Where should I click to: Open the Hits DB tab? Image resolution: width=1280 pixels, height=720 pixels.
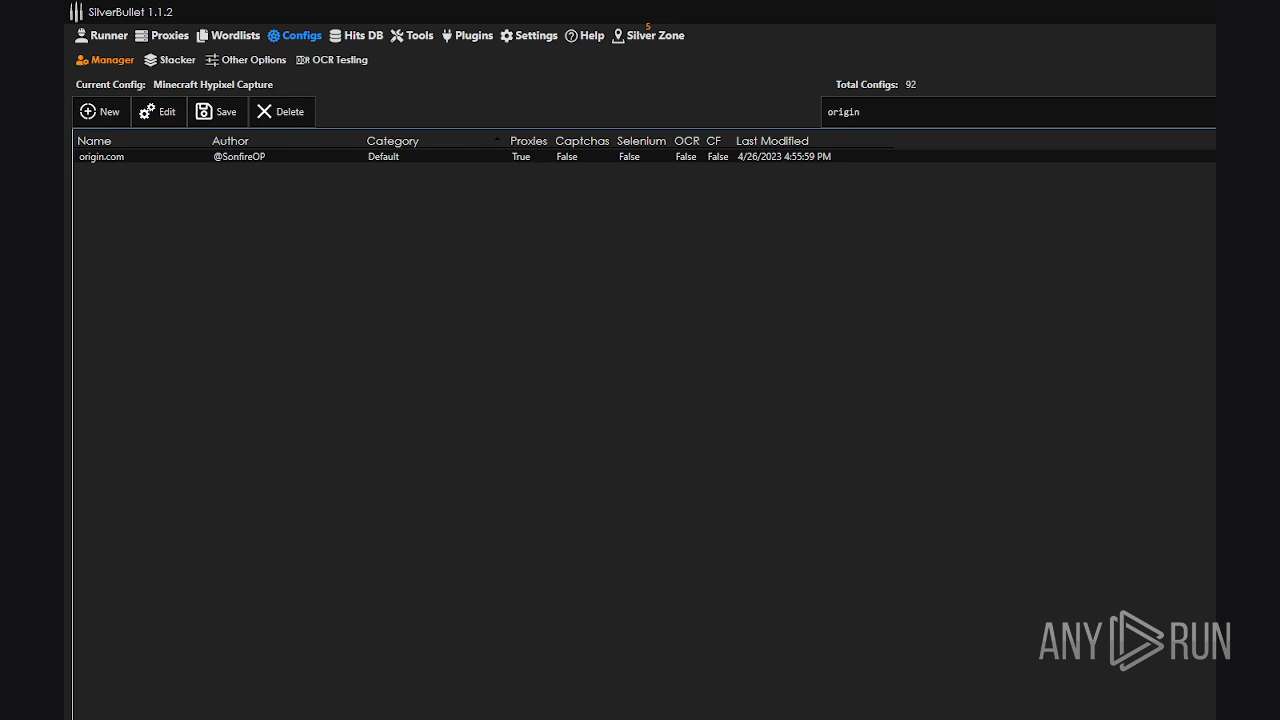356,36
